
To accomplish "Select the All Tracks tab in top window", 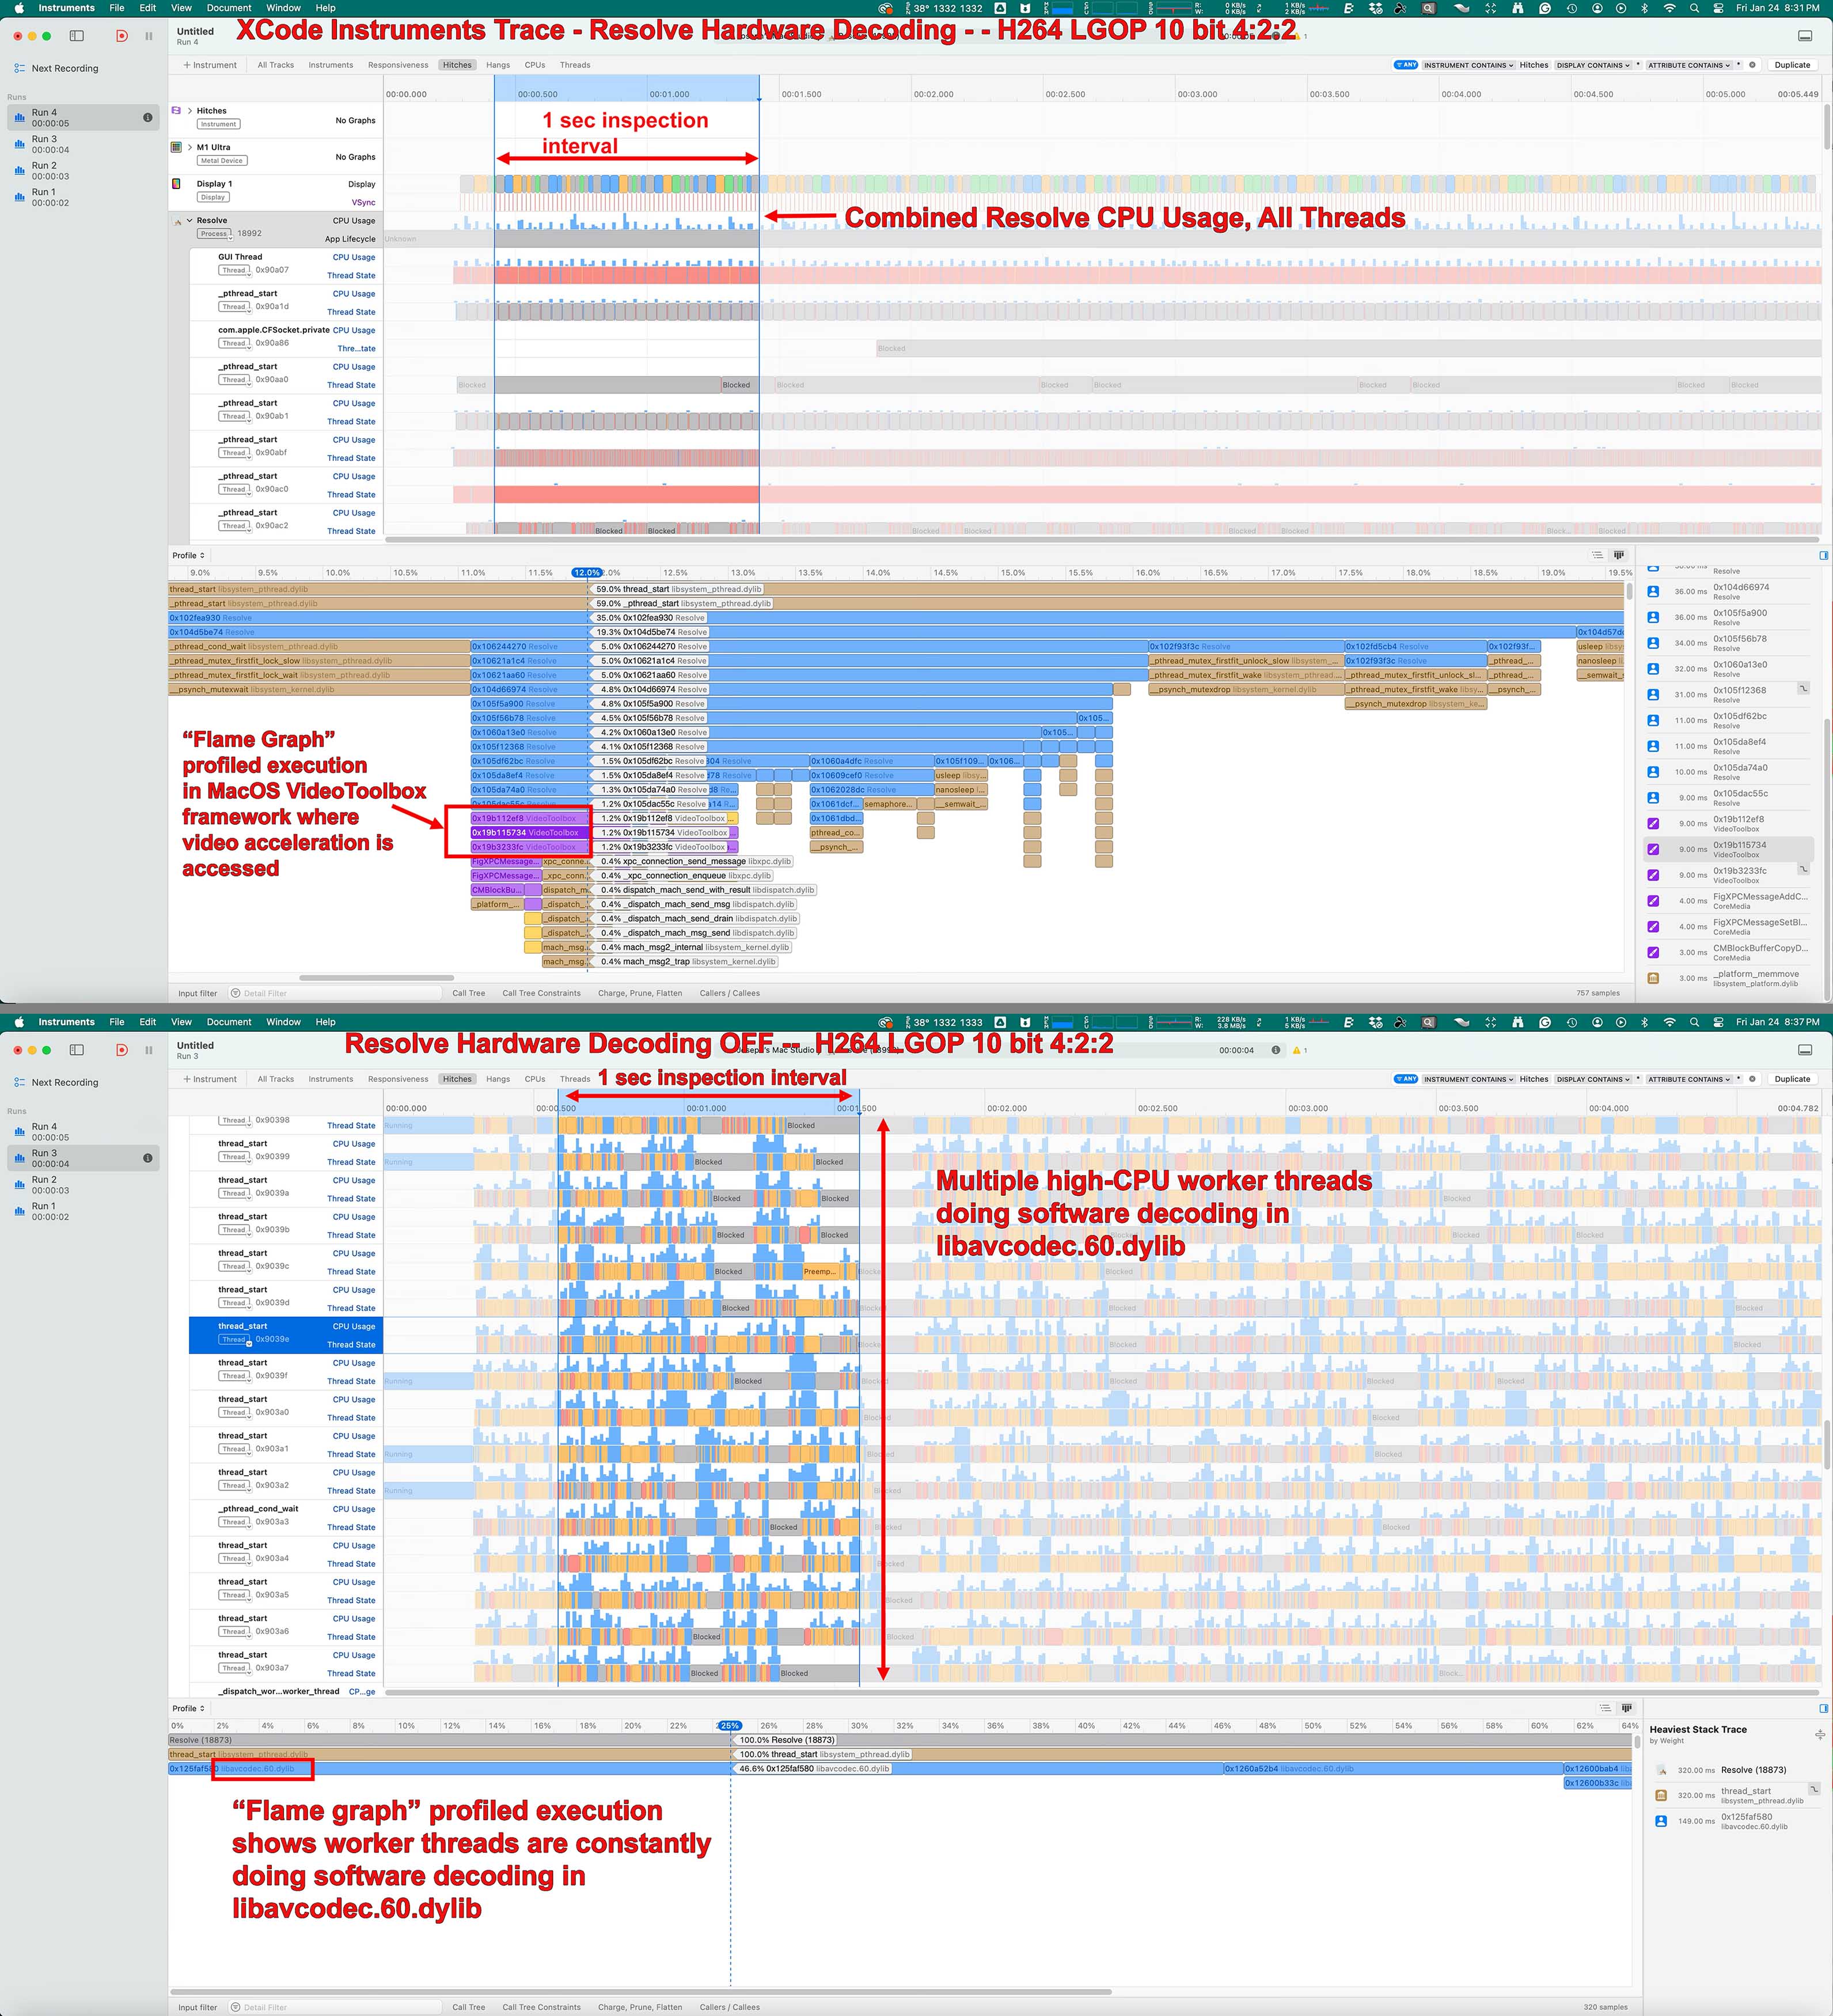I will (276, 65).
